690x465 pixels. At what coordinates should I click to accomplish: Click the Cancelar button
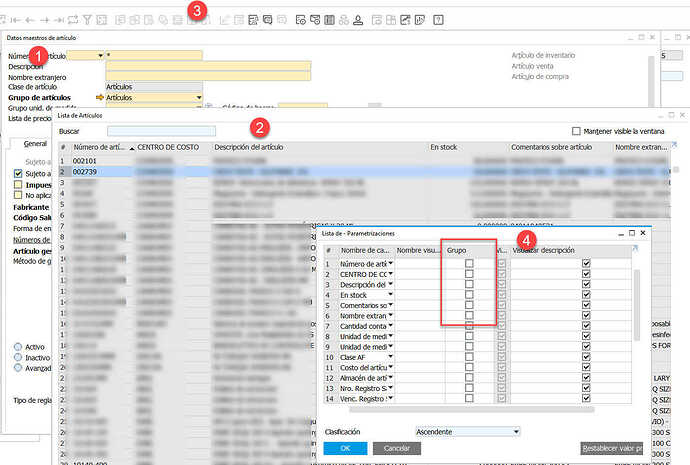point(396,449)
